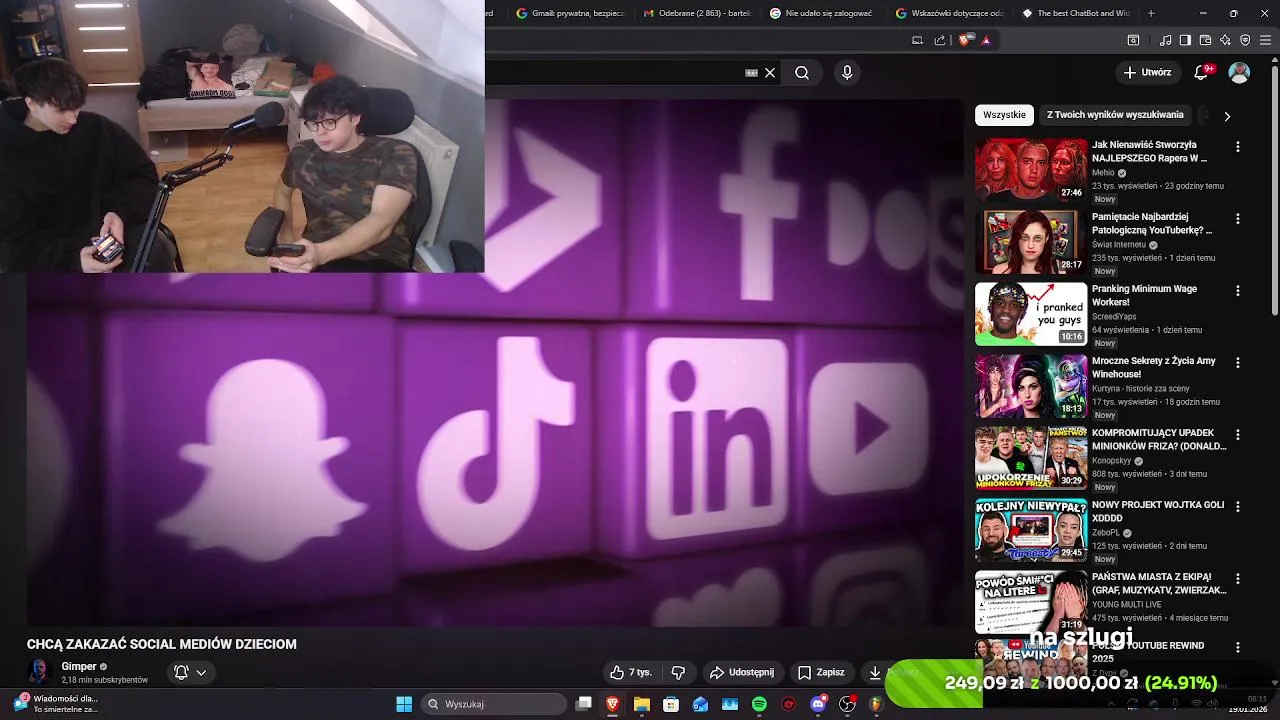Viewport: 1280px width, 720px height.
Task: Switch to Wskazówki dotyczące tab
Action: pos(948,13)
